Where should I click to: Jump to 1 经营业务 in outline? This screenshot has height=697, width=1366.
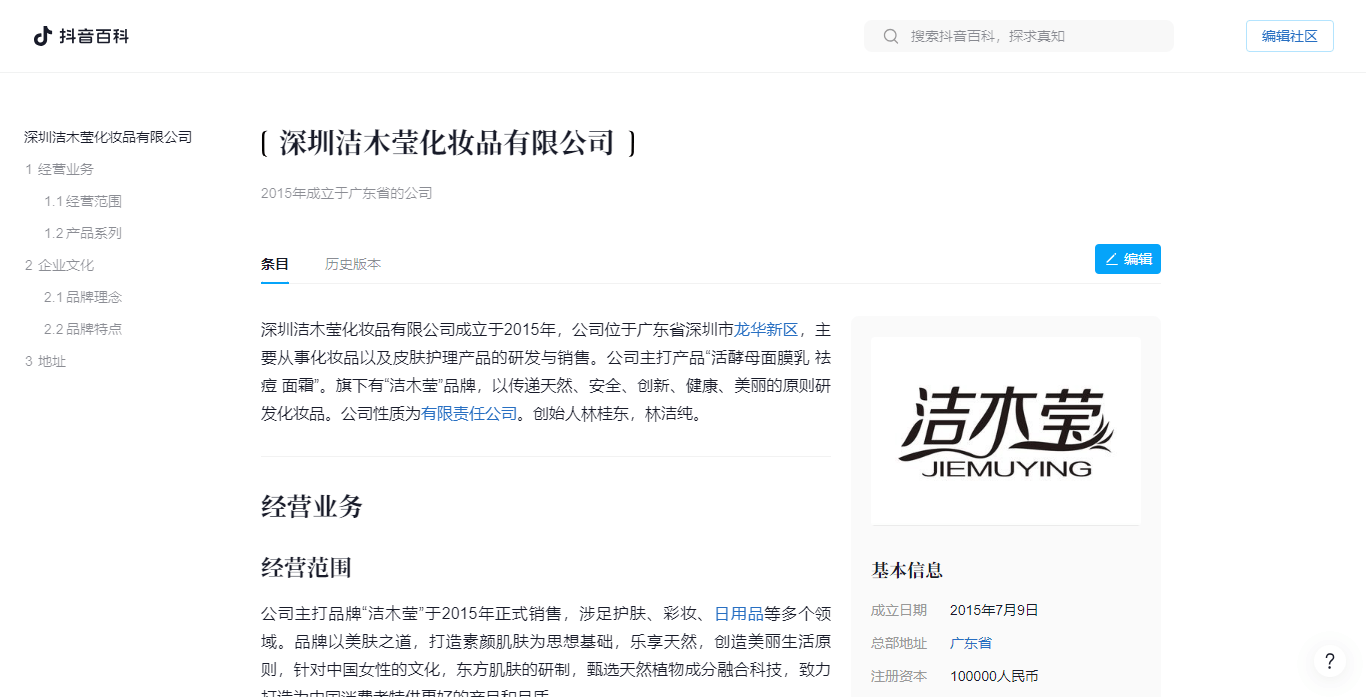59,169
